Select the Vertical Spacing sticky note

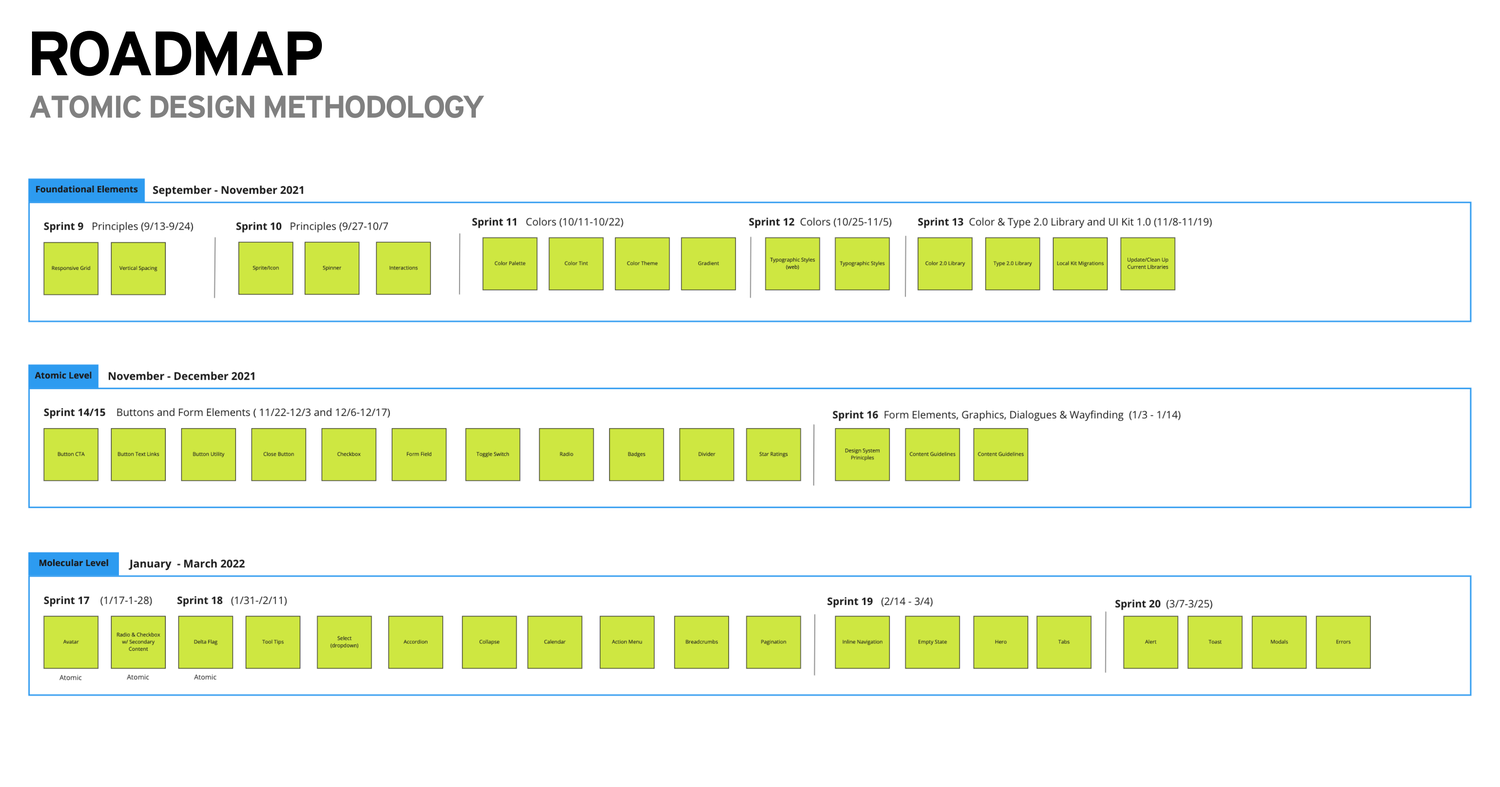(138, 268)
